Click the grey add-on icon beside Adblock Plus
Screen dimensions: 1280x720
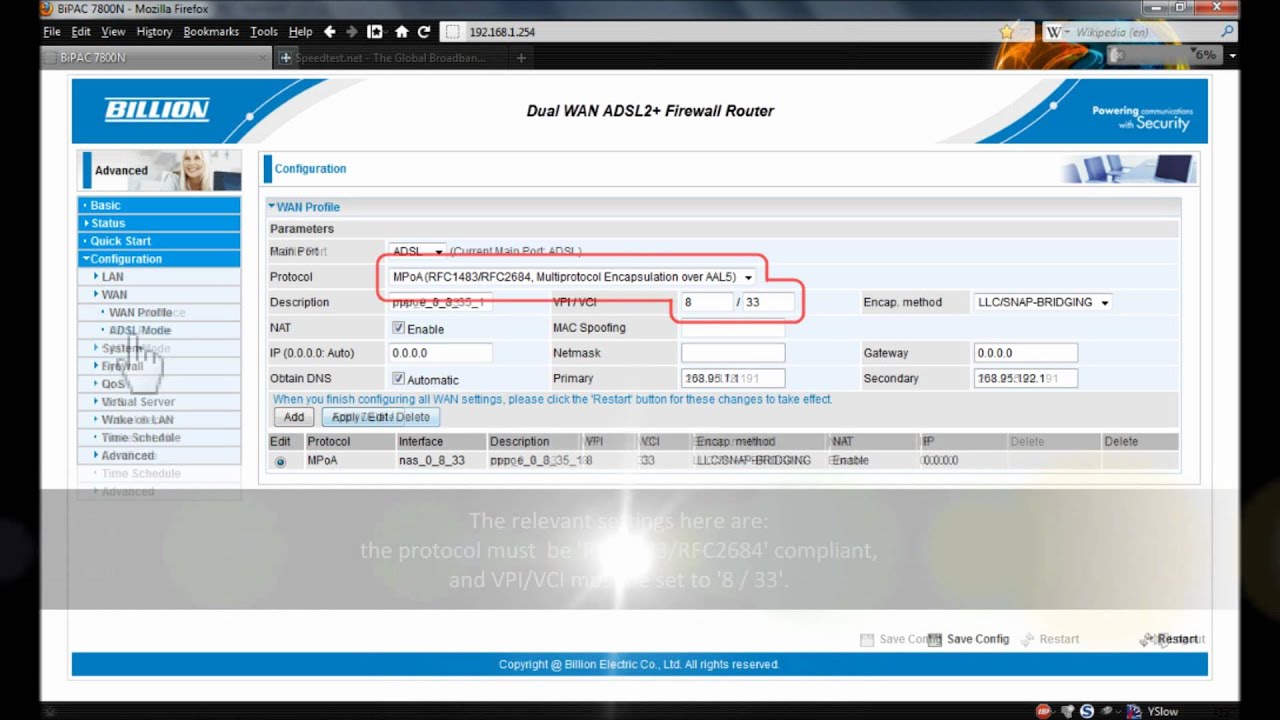(1065, 711)
